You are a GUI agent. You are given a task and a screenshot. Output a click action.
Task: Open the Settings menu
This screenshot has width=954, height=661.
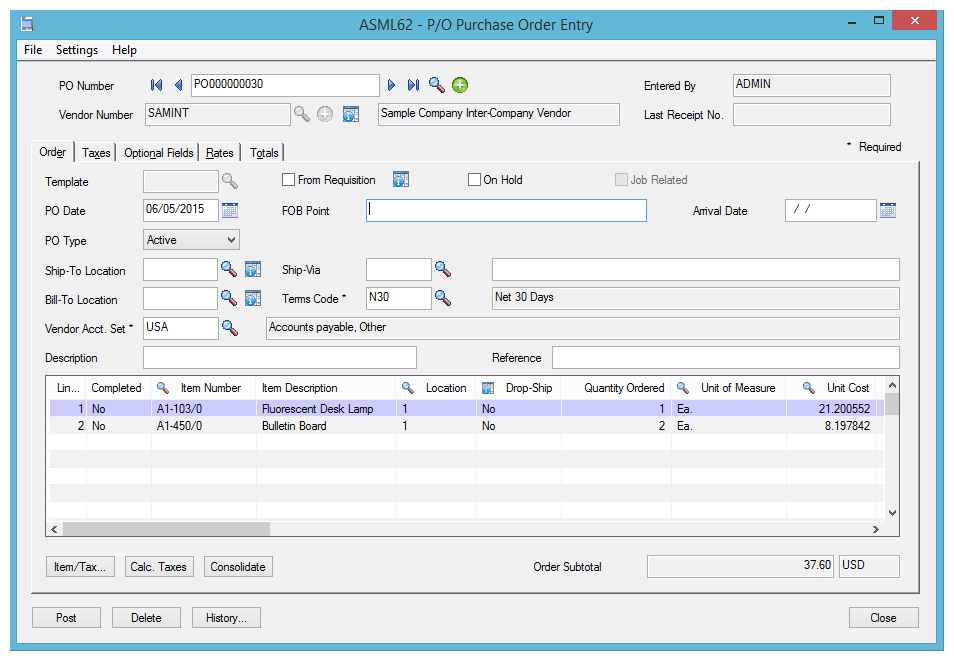(x=77, y=50)
